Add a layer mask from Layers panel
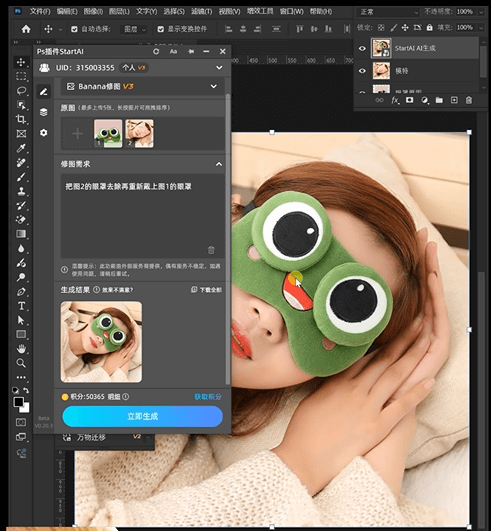This screenshot has width=491, height=531. [x=409, y=100]
